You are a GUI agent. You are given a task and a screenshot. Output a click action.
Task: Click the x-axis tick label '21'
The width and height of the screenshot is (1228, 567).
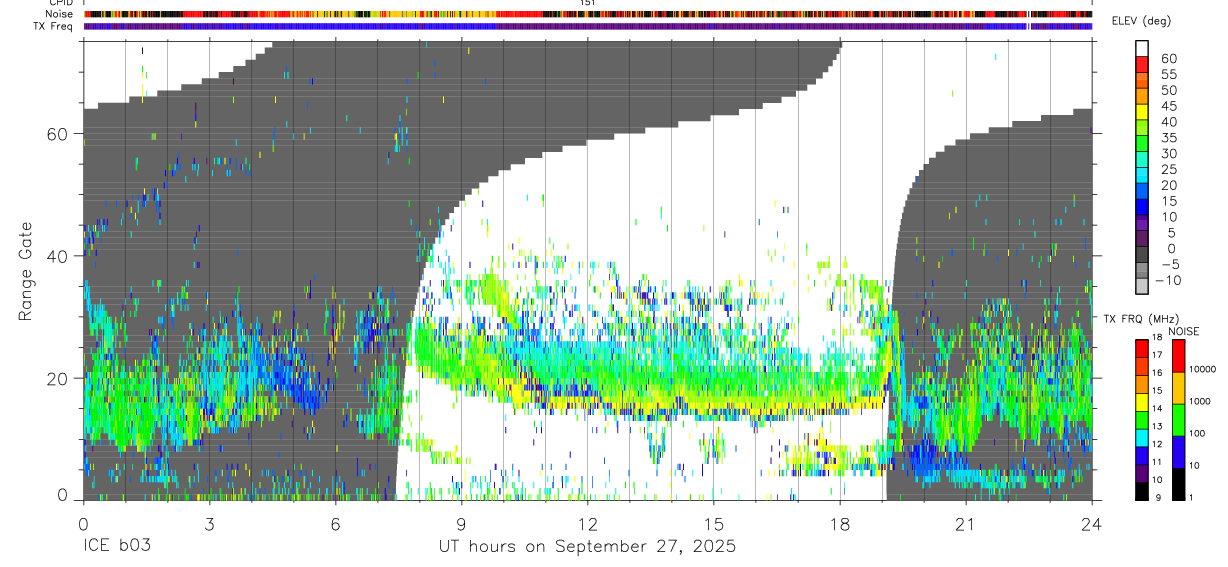[965, 523]
